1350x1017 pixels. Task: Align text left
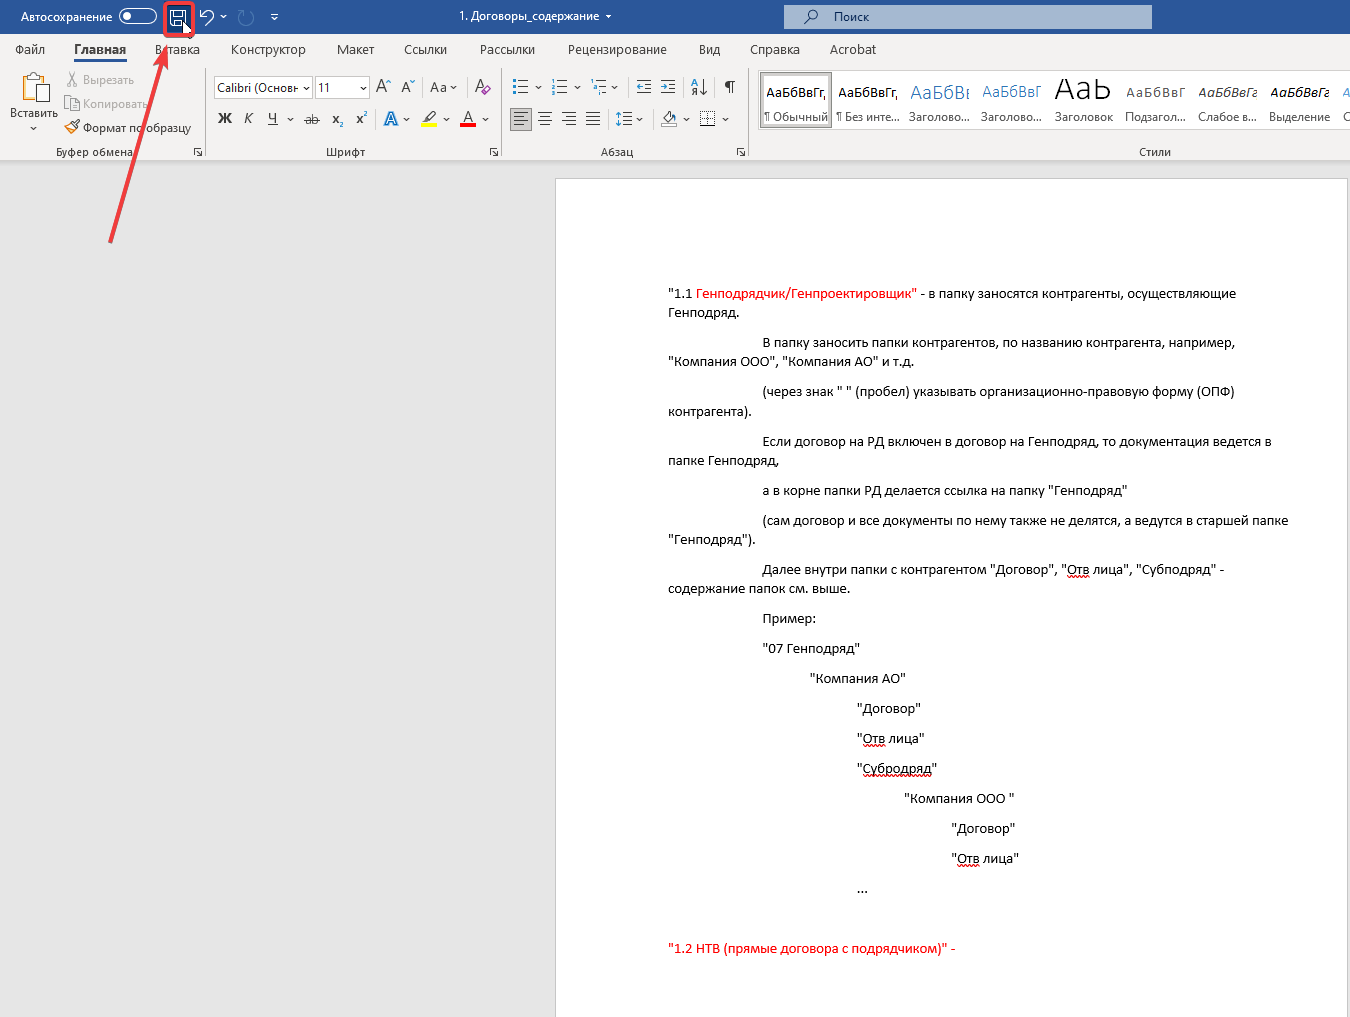521,119
